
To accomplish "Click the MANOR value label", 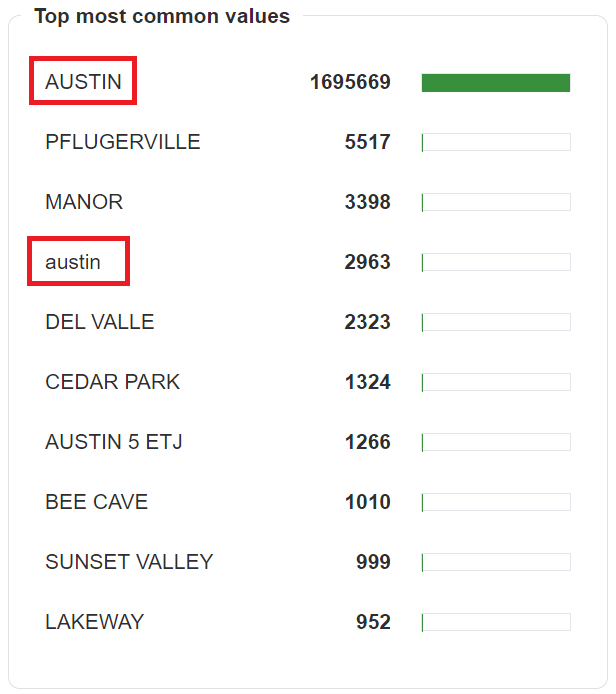I will pos(84,202).
